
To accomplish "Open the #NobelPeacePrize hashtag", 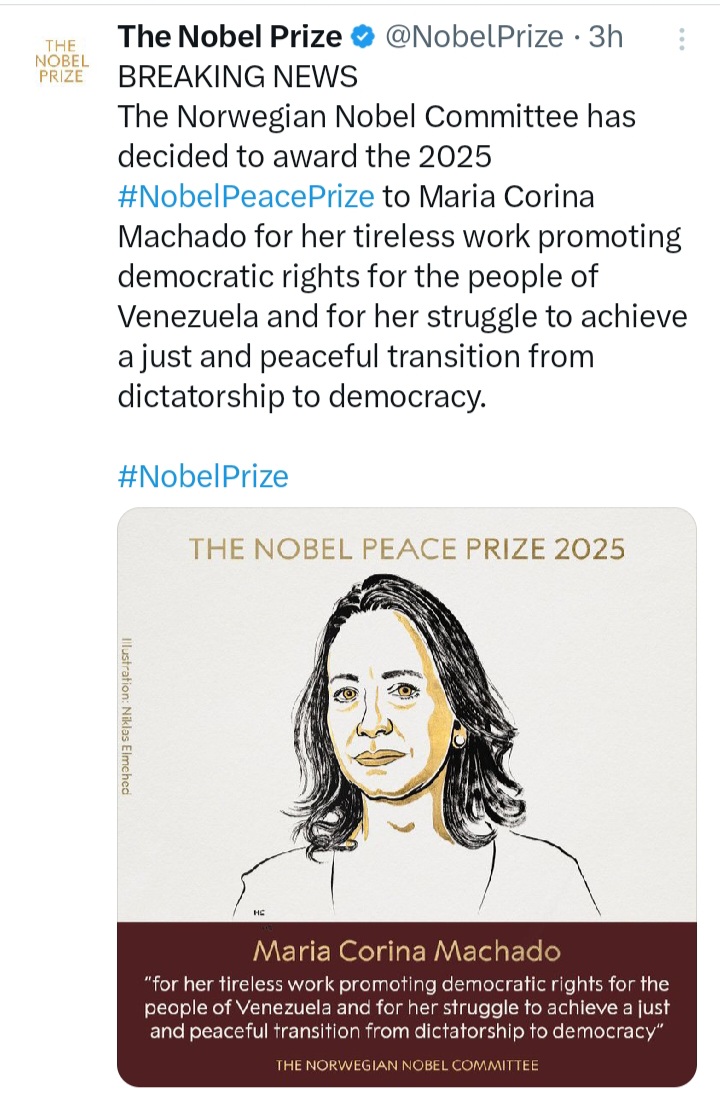I will point(246,196).
